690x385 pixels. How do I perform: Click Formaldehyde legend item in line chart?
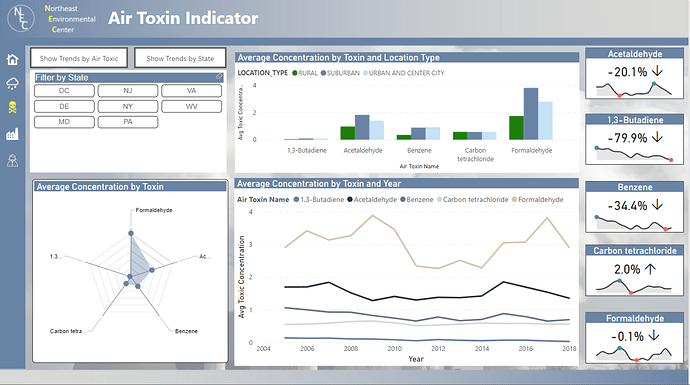537,199
